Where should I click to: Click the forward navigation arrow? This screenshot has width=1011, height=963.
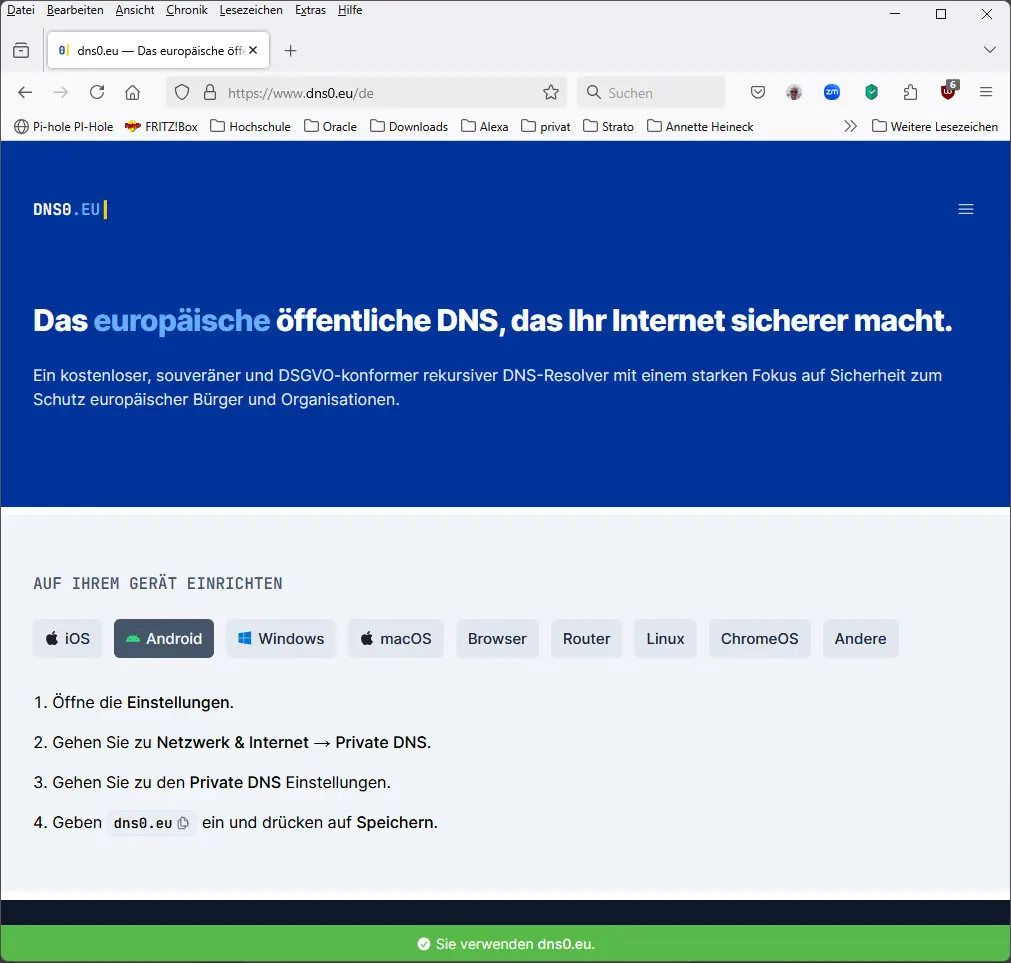61,93
